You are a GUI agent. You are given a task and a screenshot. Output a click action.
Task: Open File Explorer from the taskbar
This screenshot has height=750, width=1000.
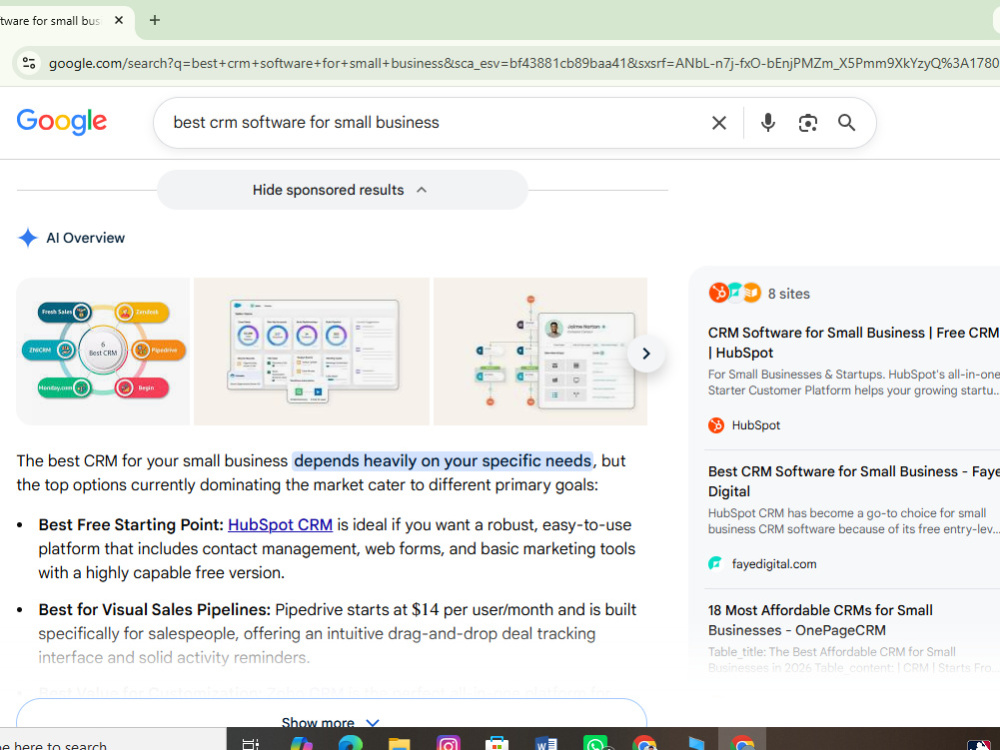click(x=399, y=744)
